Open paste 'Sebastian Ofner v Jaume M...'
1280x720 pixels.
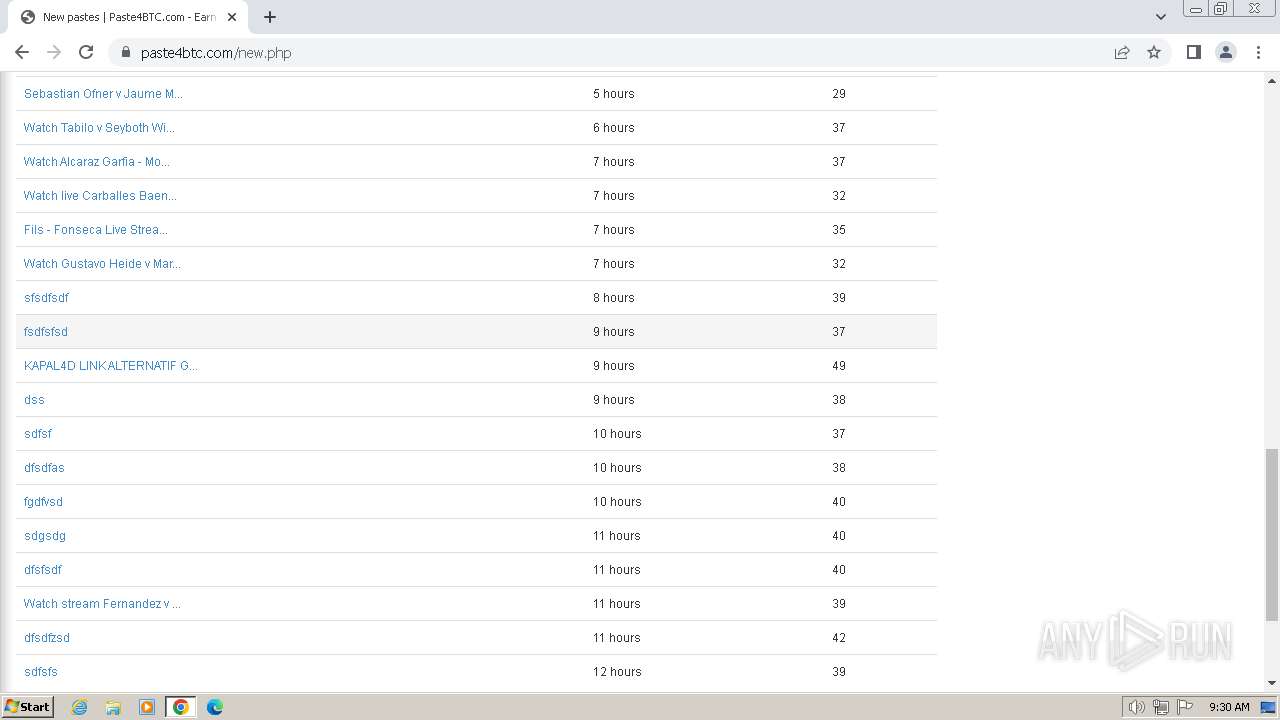click(x=103, y=94)
